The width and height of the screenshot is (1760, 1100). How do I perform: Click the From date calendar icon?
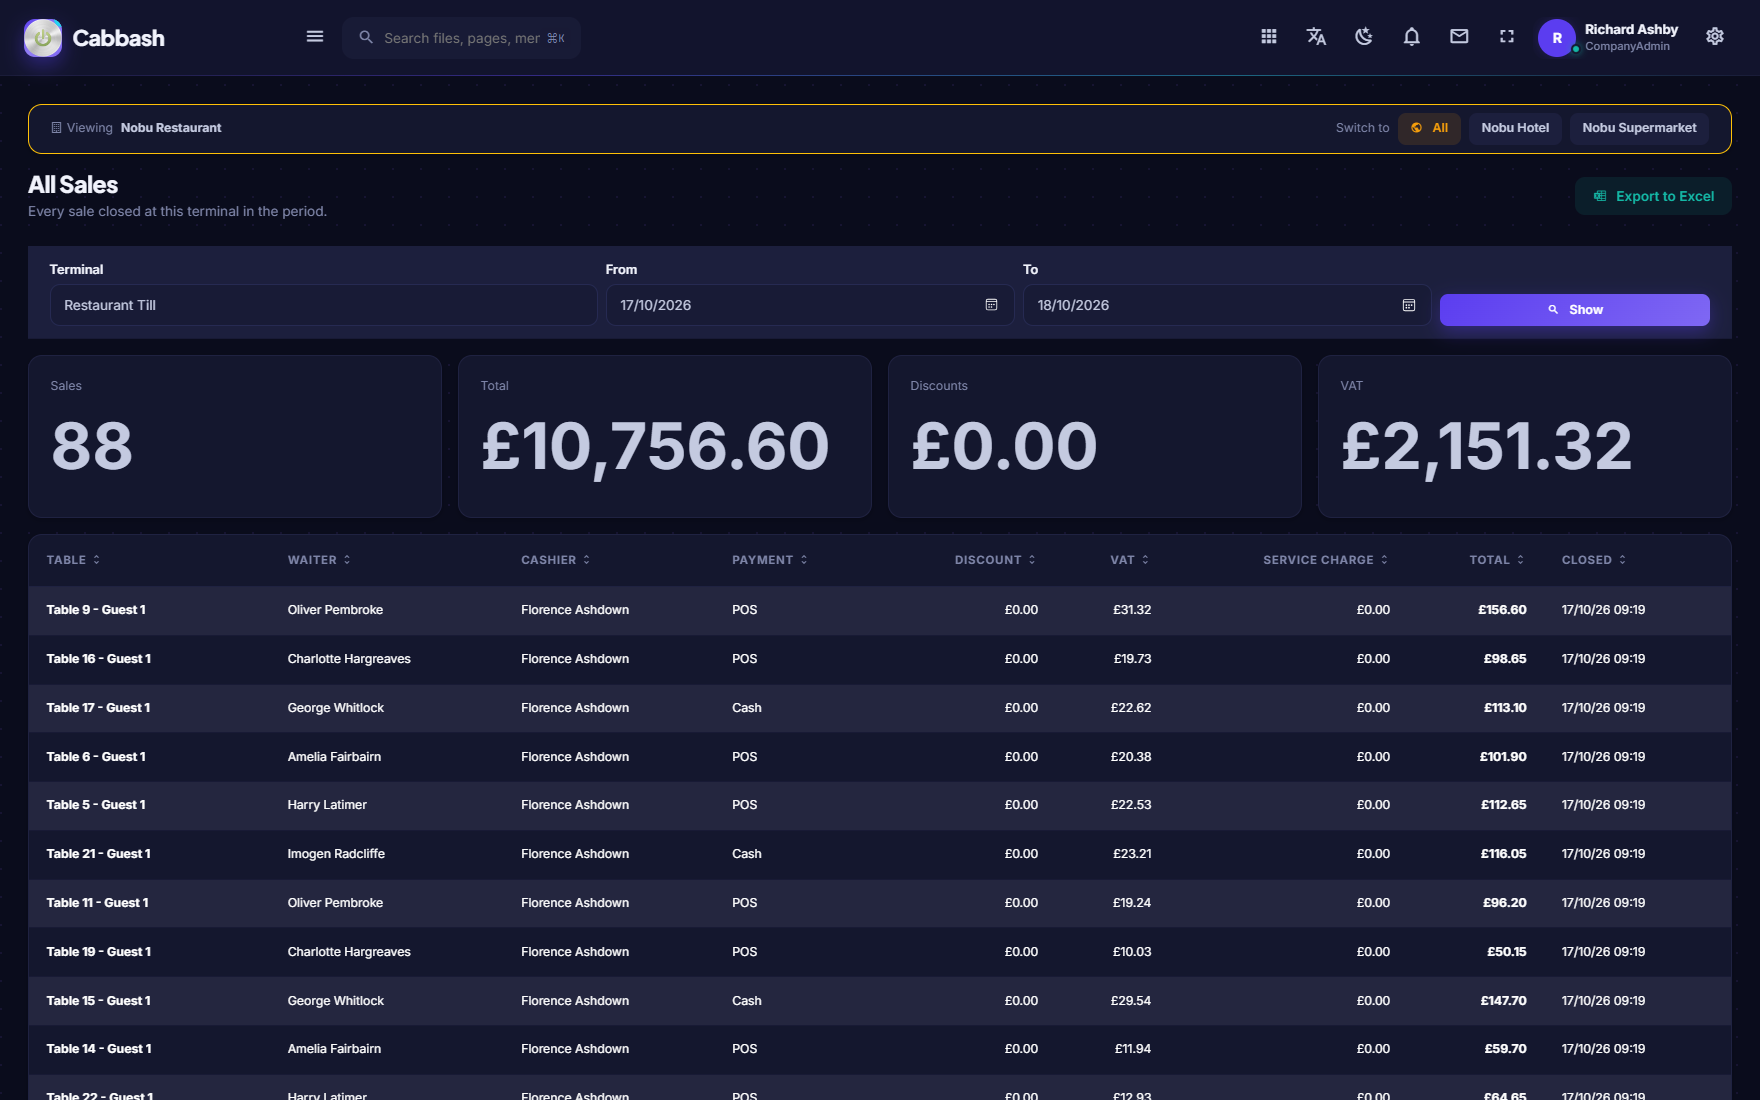tap(991, 305)
